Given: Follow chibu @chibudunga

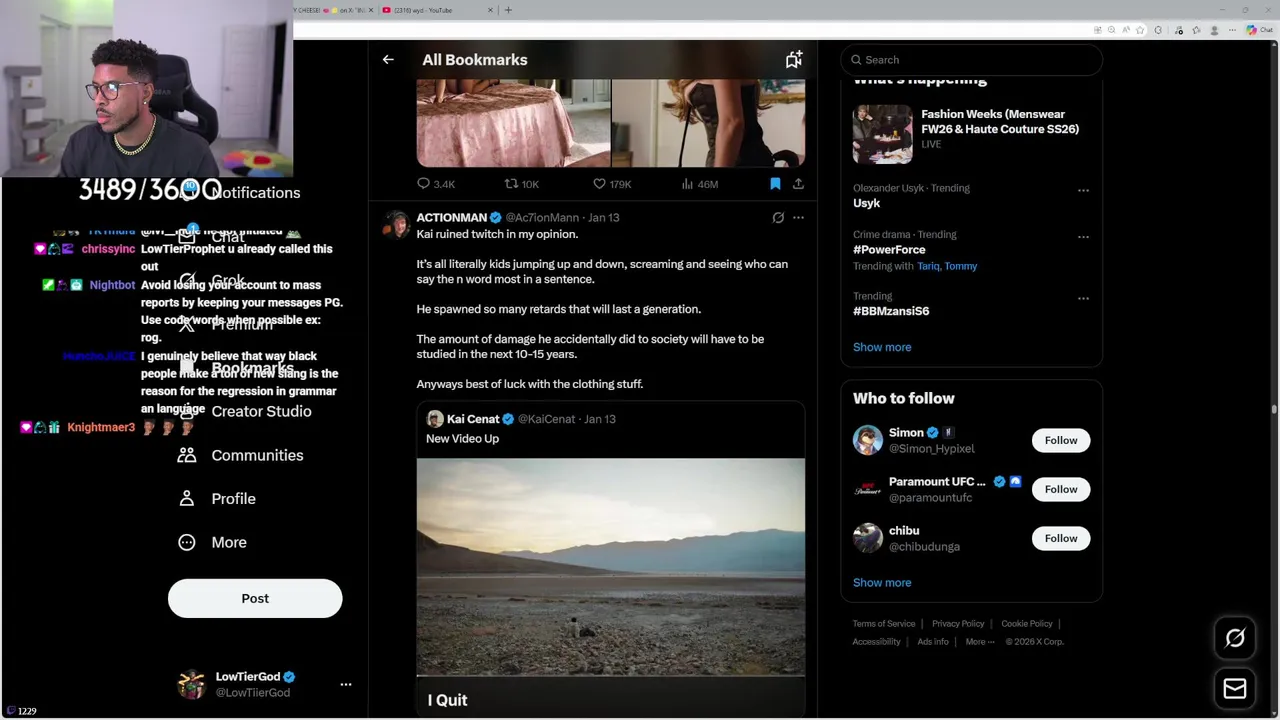Looking at the screenshot, I should click(x=1061, y=538).
